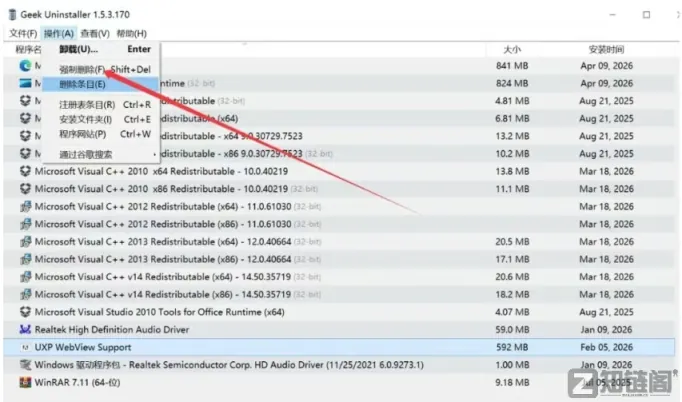
Task: Click the WinRAR 7.11 icon
Action: tap(25, 382)
